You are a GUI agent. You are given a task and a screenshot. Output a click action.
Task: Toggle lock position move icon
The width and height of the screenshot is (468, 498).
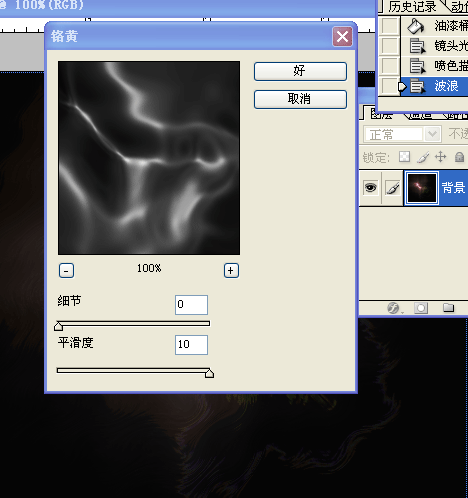pyautogui.click(x=441, y=156)
